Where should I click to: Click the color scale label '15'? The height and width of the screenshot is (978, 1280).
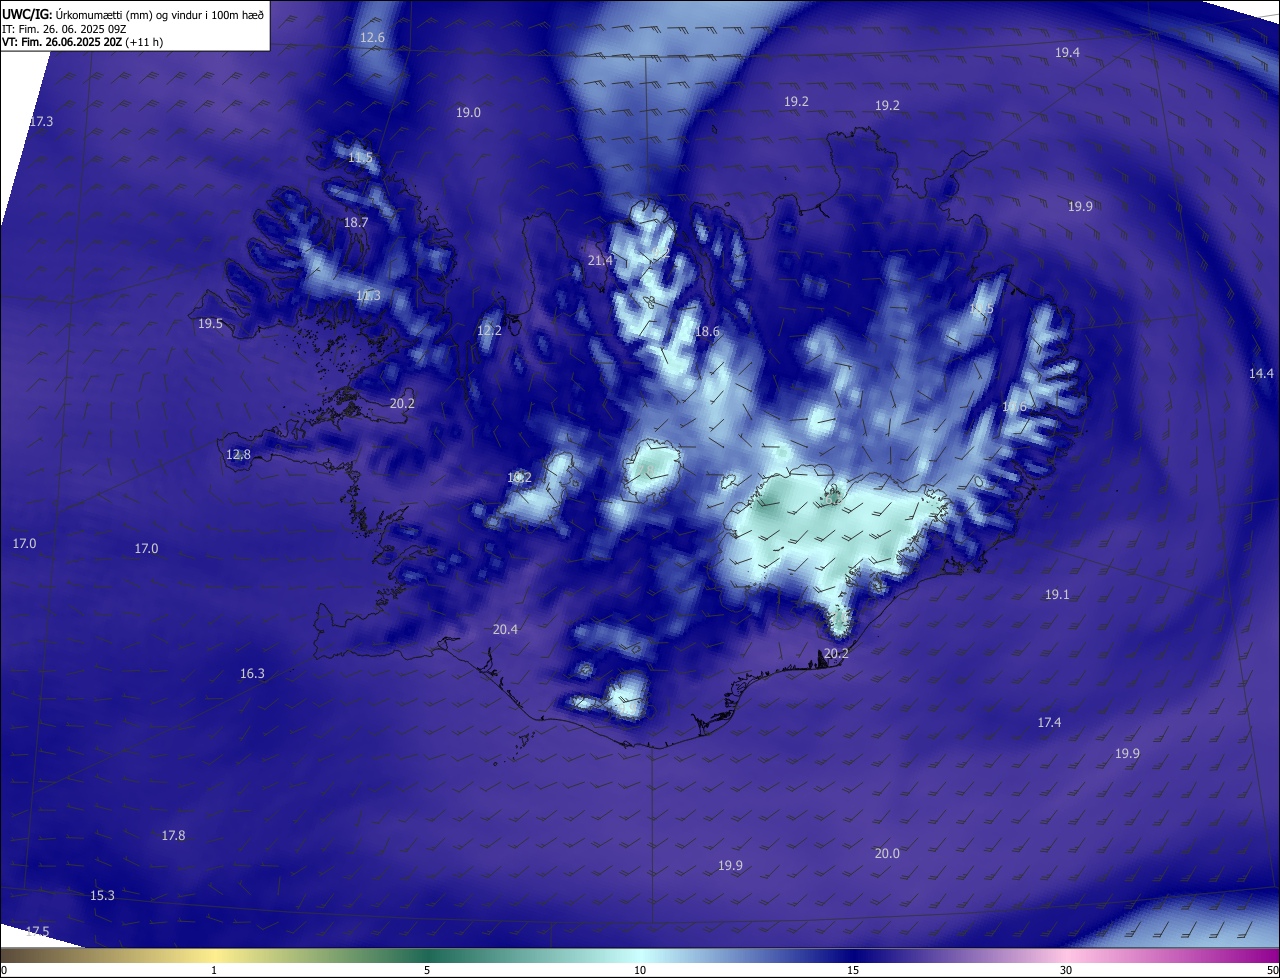(x=853, y=970)
